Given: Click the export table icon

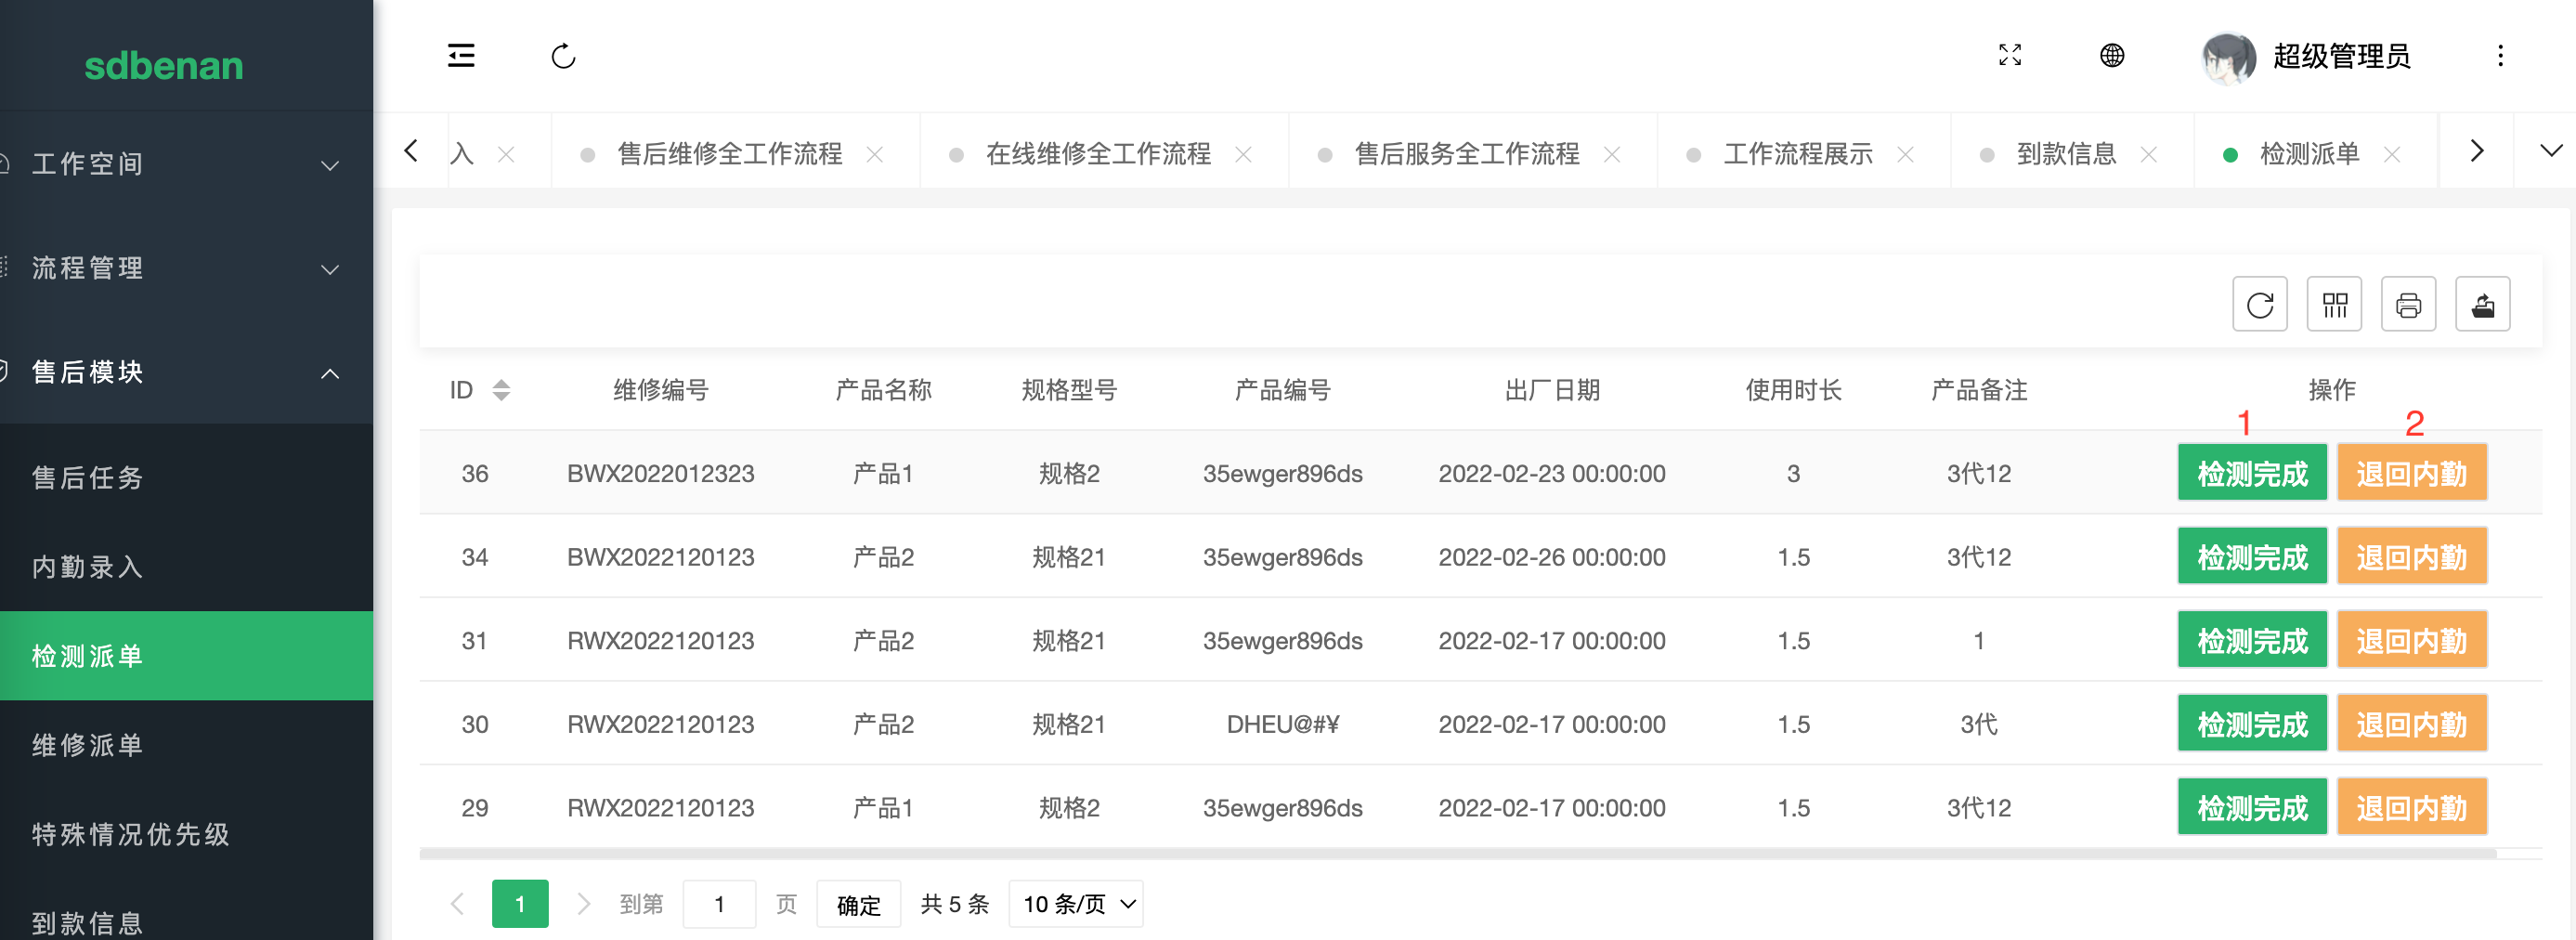Looking at the screenshot, I should tap(2482, 304).
